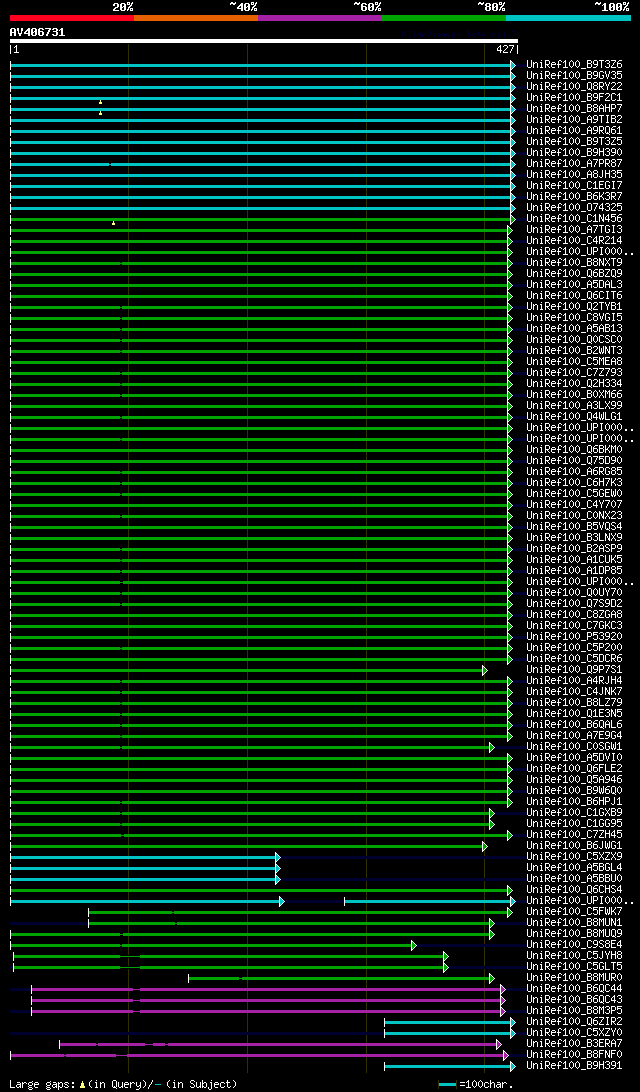Click the arrowhead ending the C0SGW1 bar
Viewport: 640px width, 1092px height.
click(492, 747)
